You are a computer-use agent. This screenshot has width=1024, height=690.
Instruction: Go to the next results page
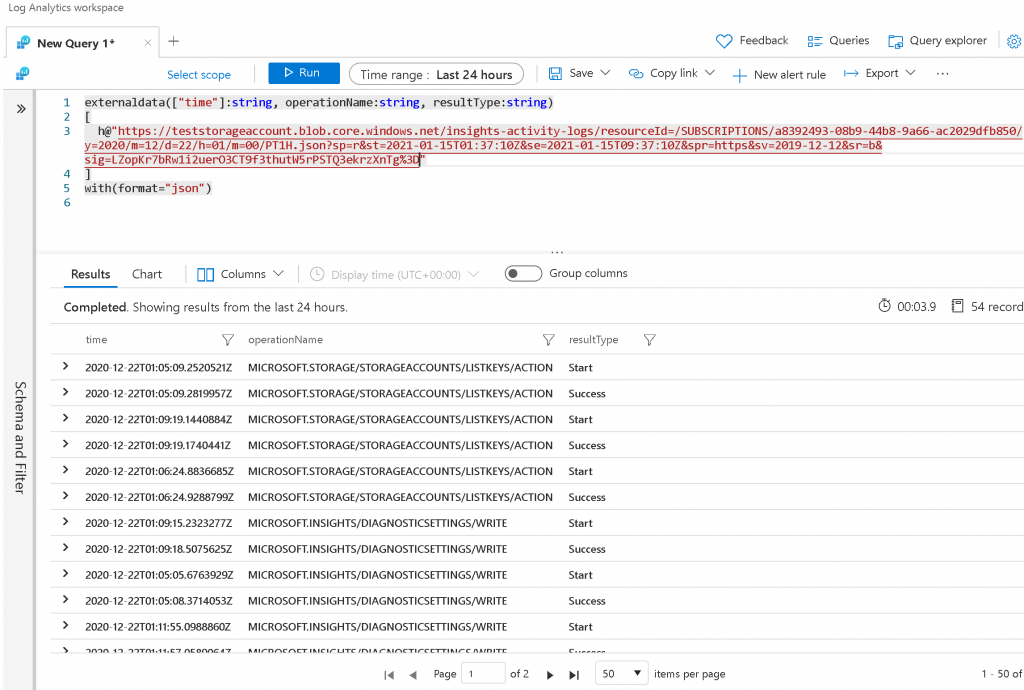pos(550,675)
